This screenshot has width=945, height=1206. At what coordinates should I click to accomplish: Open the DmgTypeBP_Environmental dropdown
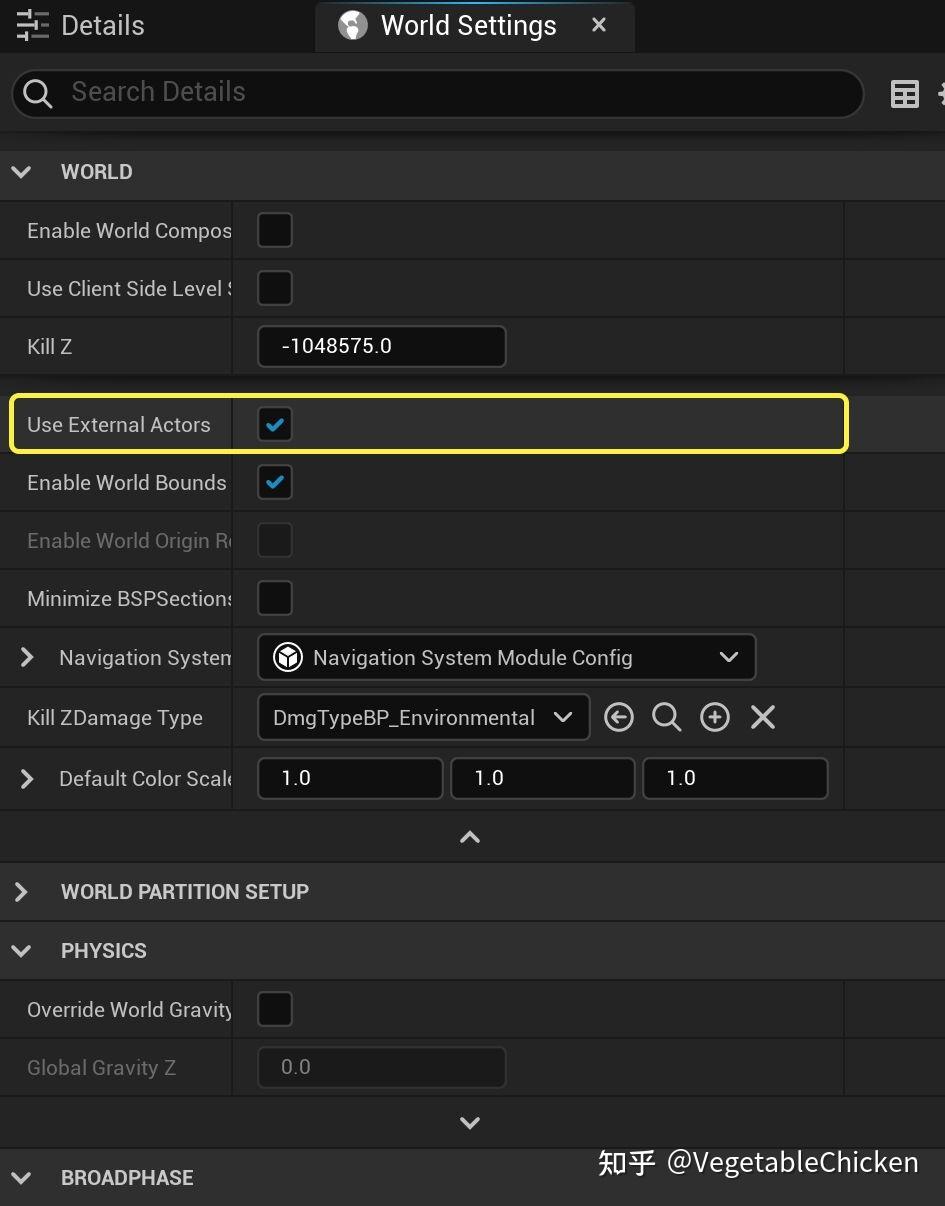pyautogui.click(x=423, y=717)
